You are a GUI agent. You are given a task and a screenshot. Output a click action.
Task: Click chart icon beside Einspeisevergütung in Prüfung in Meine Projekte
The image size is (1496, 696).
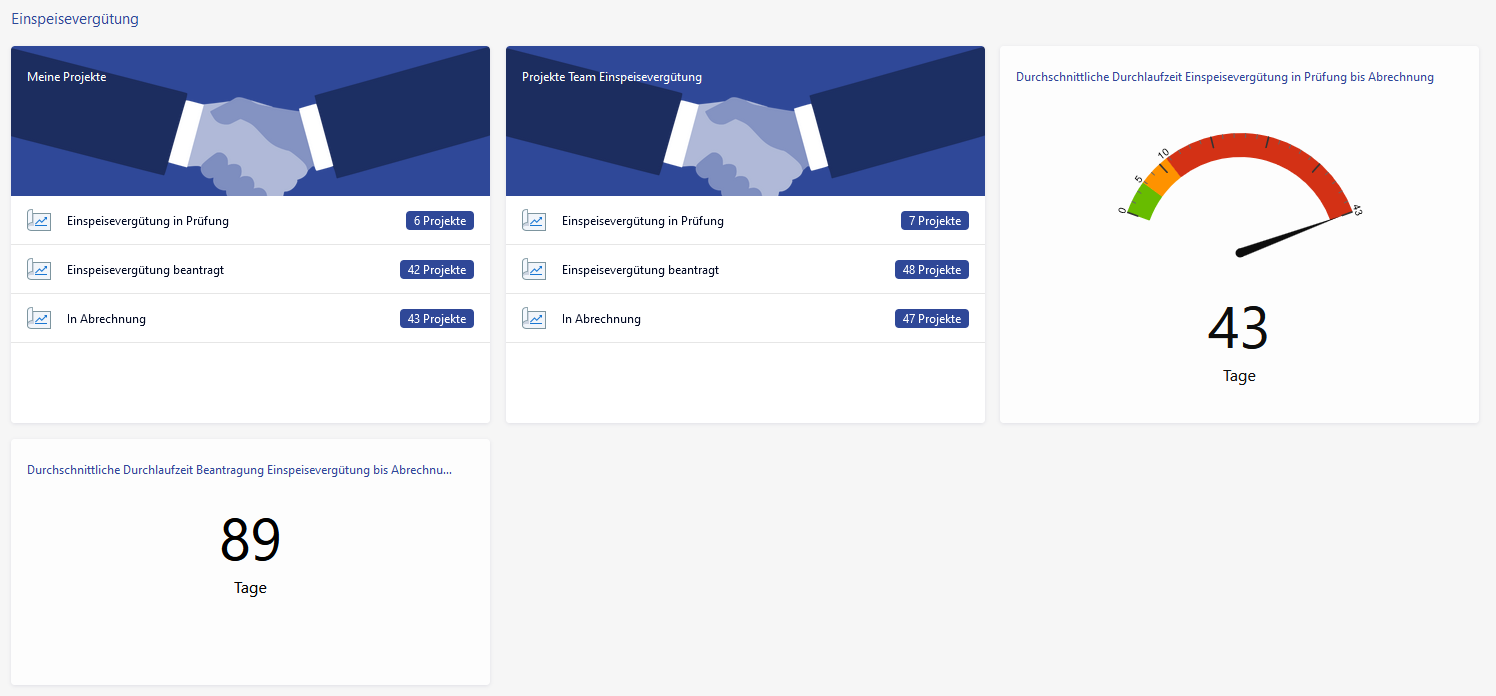[x=39, y=221]
